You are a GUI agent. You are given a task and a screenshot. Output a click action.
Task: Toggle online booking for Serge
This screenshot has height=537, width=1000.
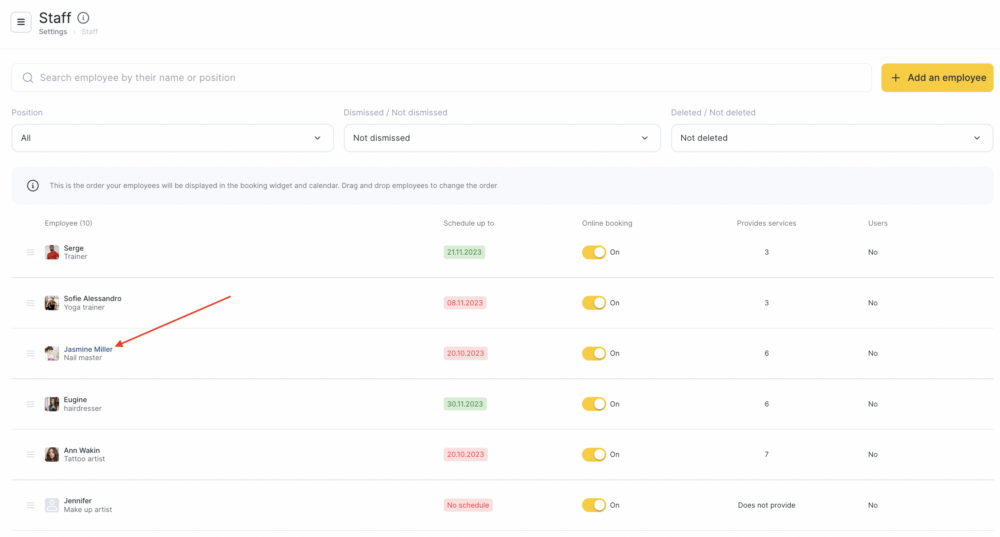point(594,253)
